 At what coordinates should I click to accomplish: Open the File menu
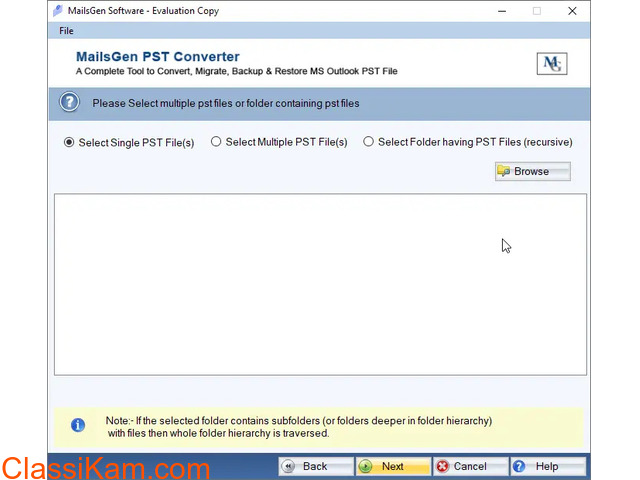pyautogui.click(x=66, y=31)
